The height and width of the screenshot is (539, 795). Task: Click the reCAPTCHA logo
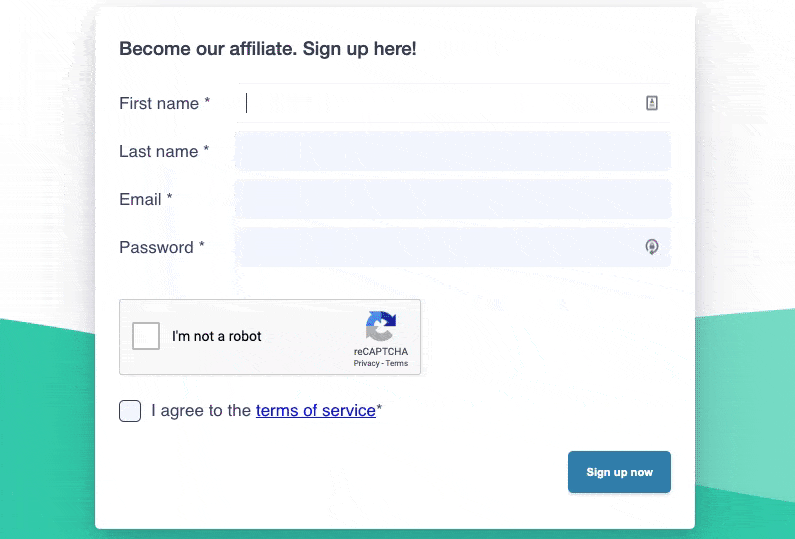[x=381, y=327]
